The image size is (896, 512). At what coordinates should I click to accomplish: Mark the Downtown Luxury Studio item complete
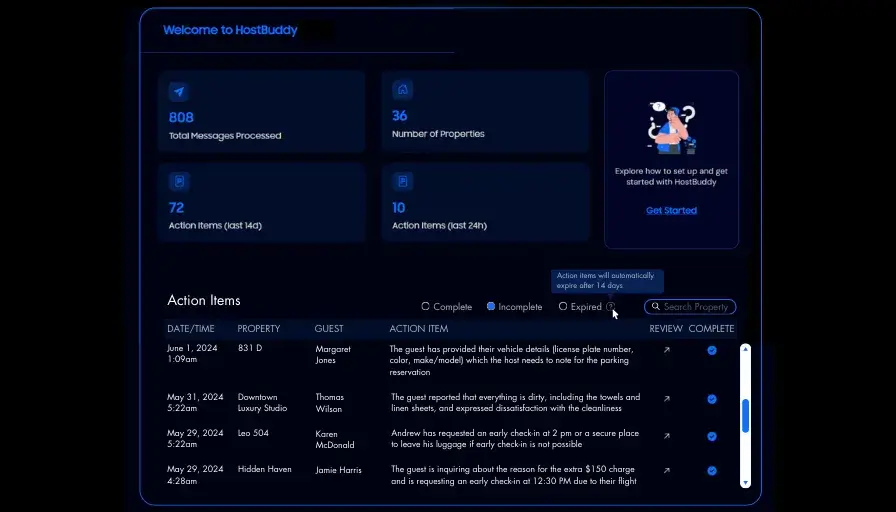(x=711, y=398)
